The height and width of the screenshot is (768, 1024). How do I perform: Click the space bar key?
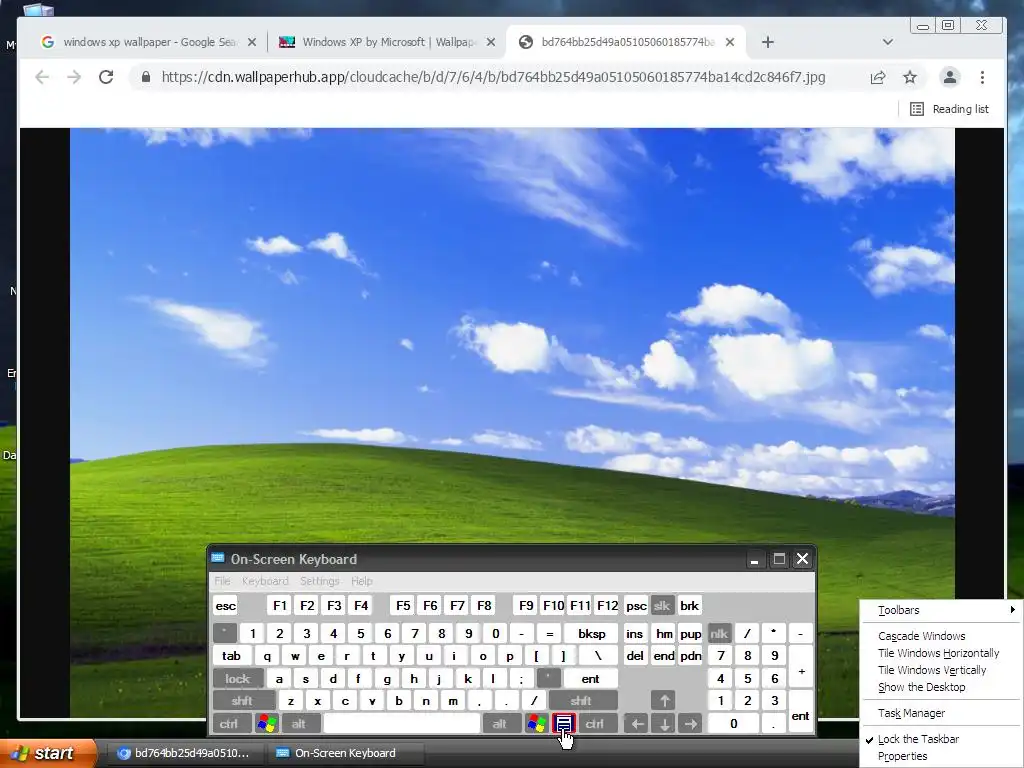402,724
